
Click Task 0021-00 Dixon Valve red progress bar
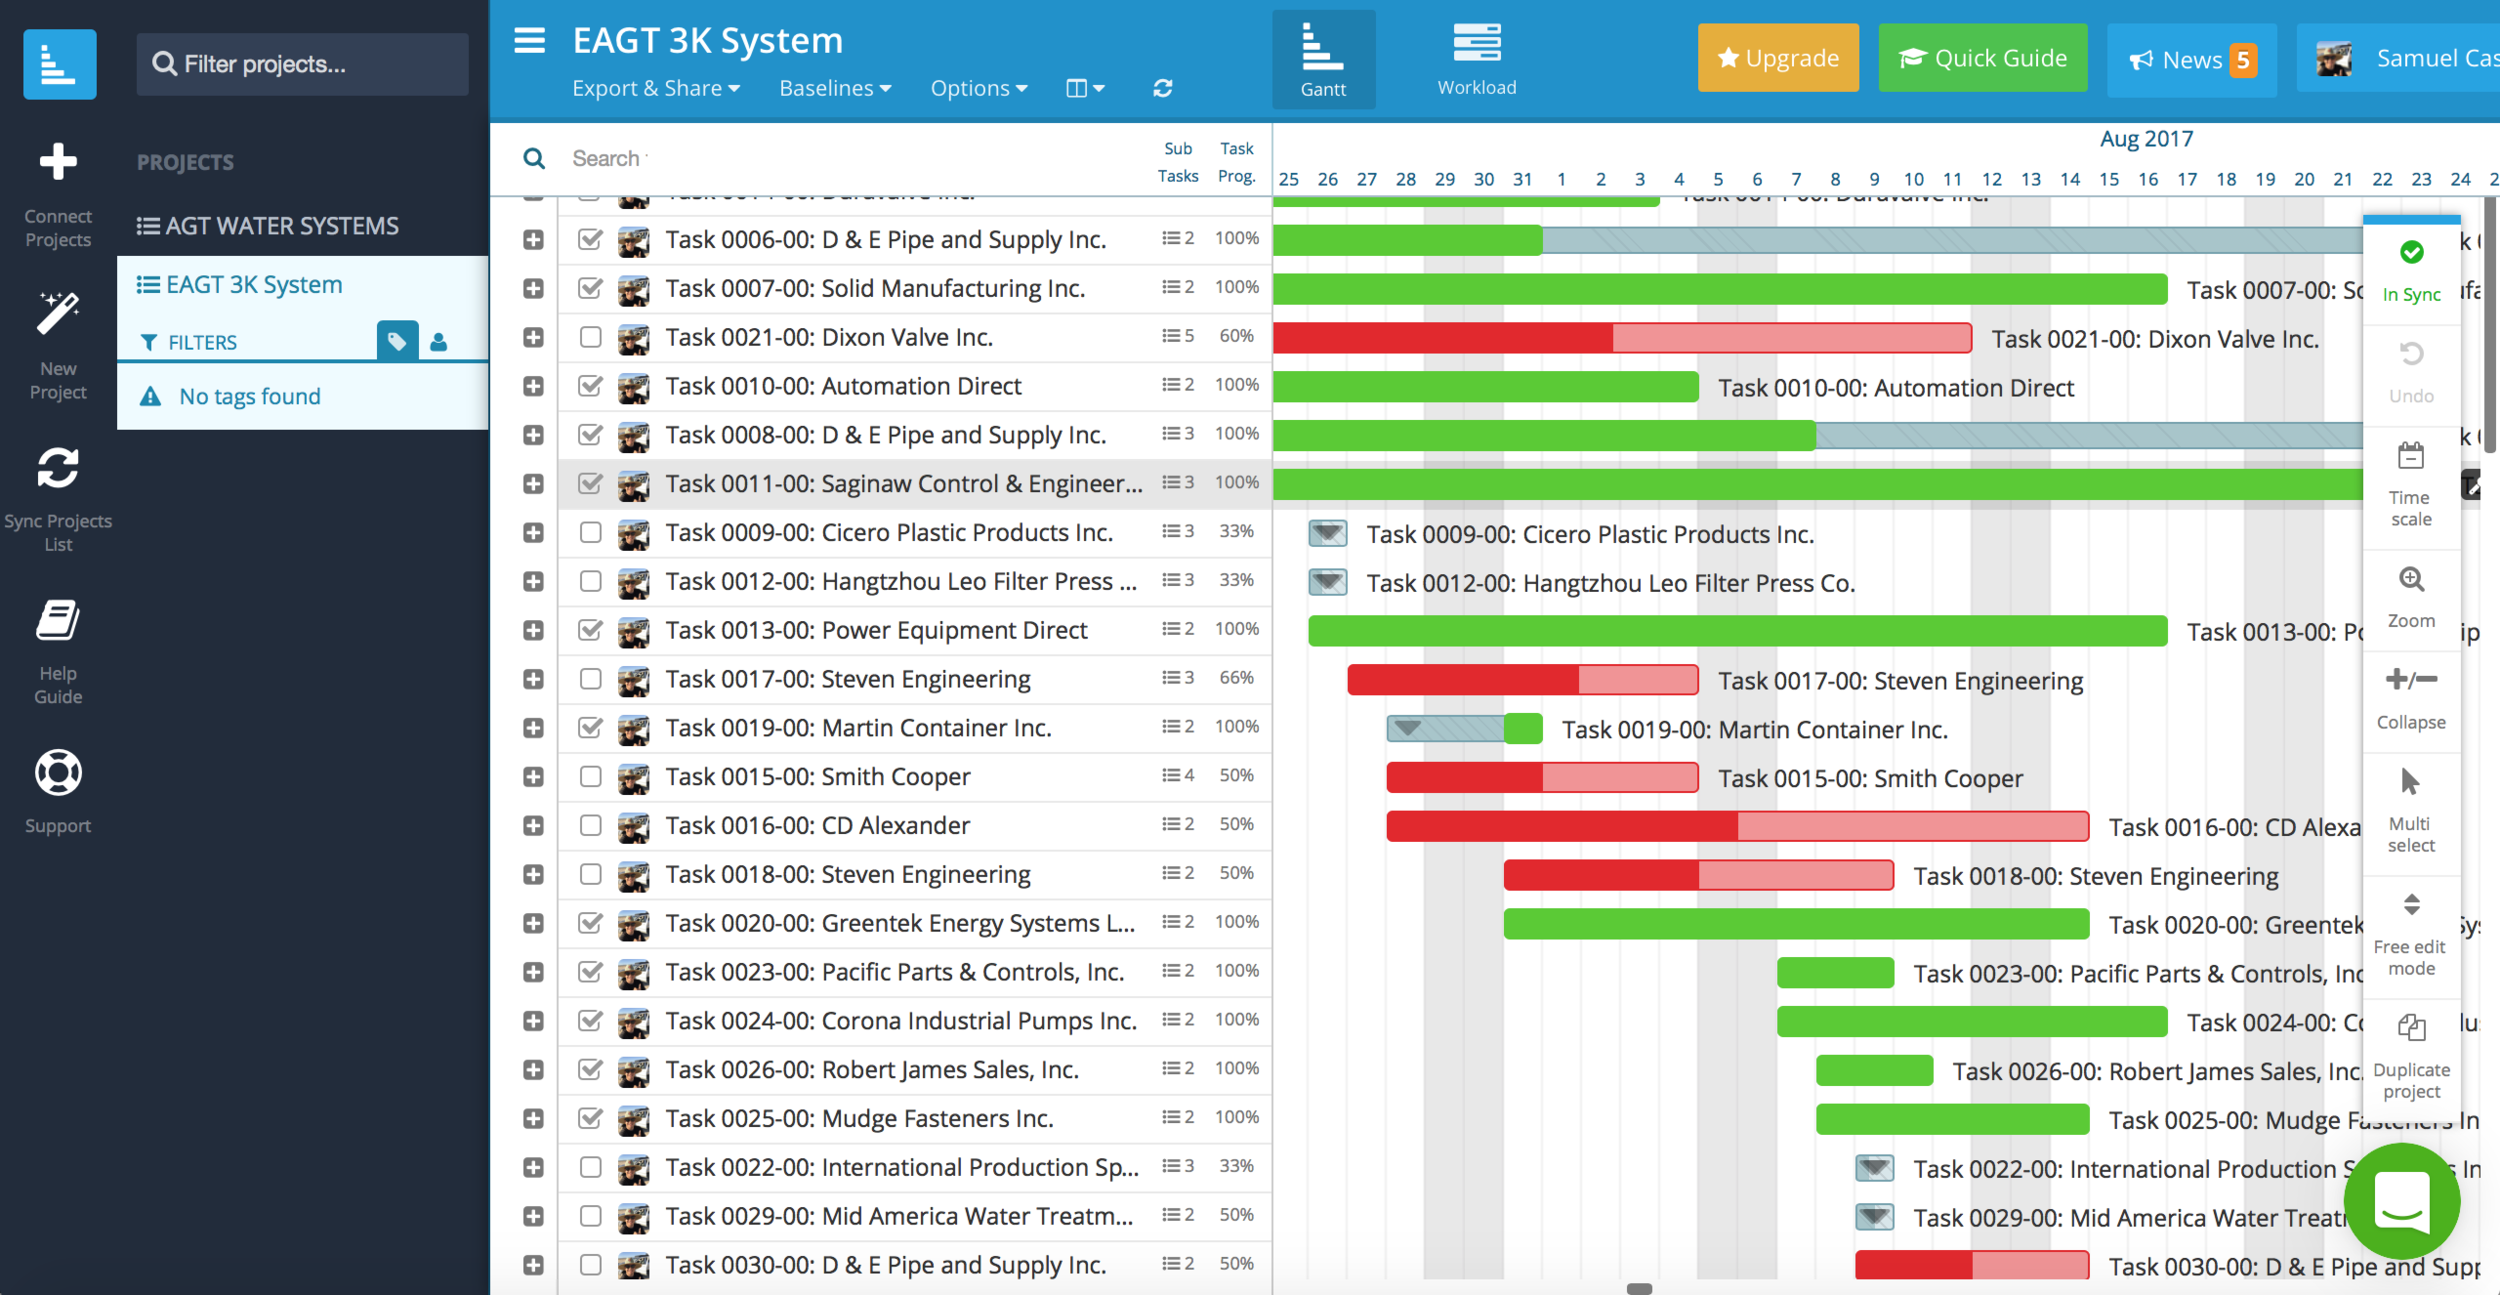tap(1622, 338)
